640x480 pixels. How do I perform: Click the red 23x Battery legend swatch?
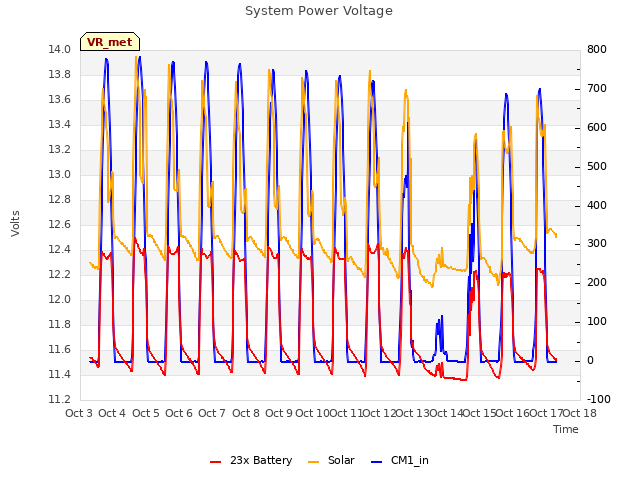point(215,462)
